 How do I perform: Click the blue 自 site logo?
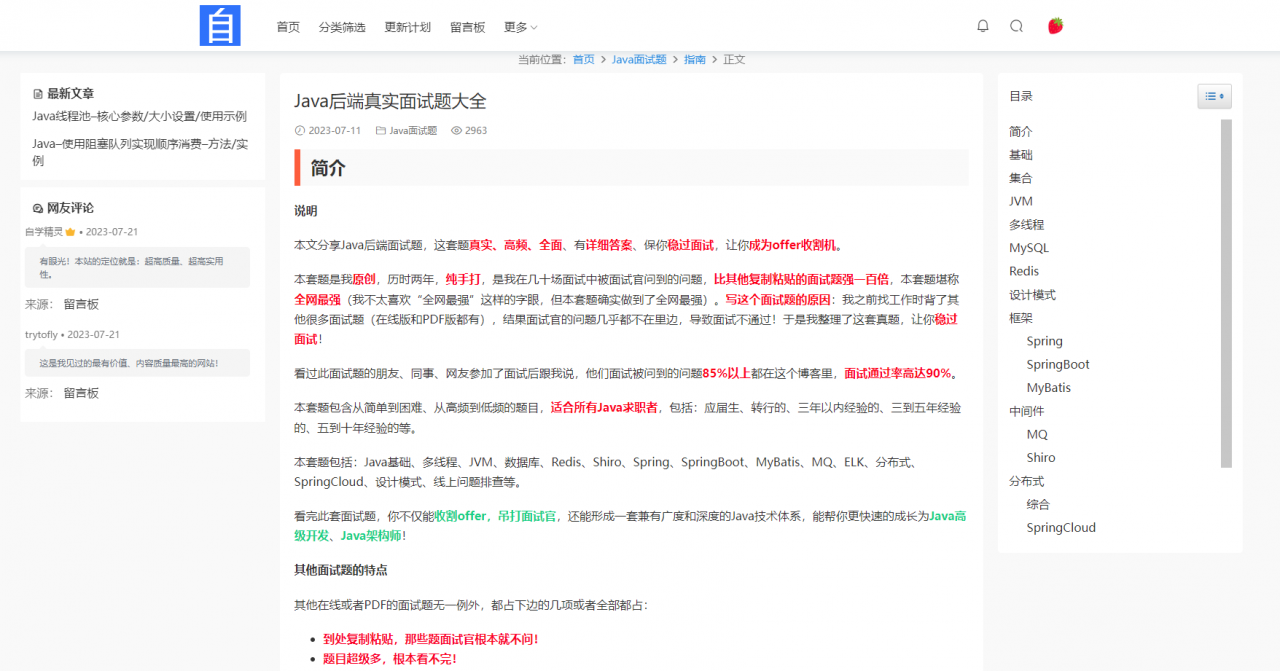coord(220,25)
